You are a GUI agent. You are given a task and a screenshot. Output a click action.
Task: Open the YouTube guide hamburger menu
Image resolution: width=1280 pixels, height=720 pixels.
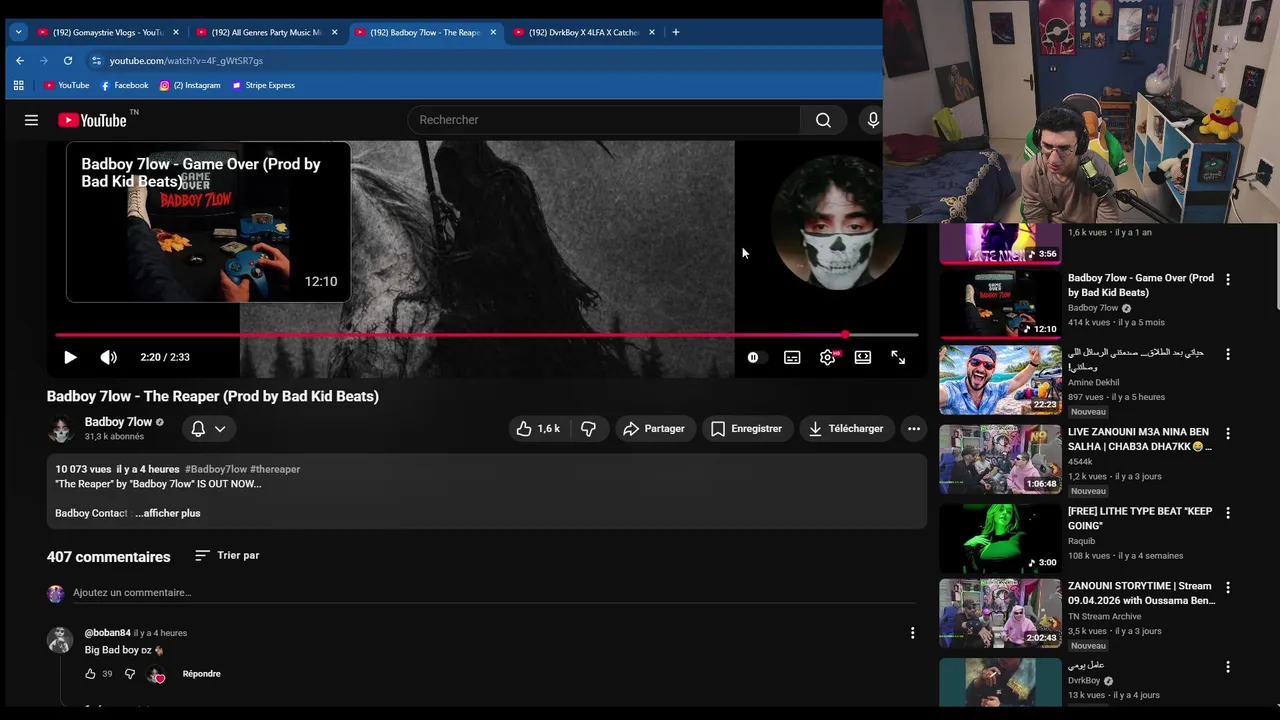click(31, 120)
